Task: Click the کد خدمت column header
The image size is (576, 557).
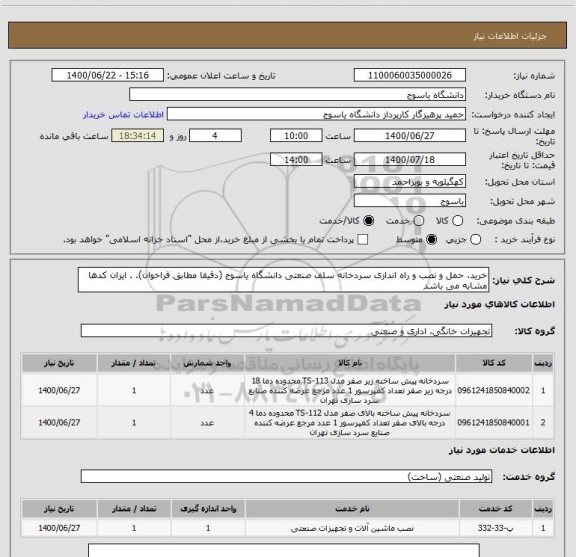Action: point(496,509)
